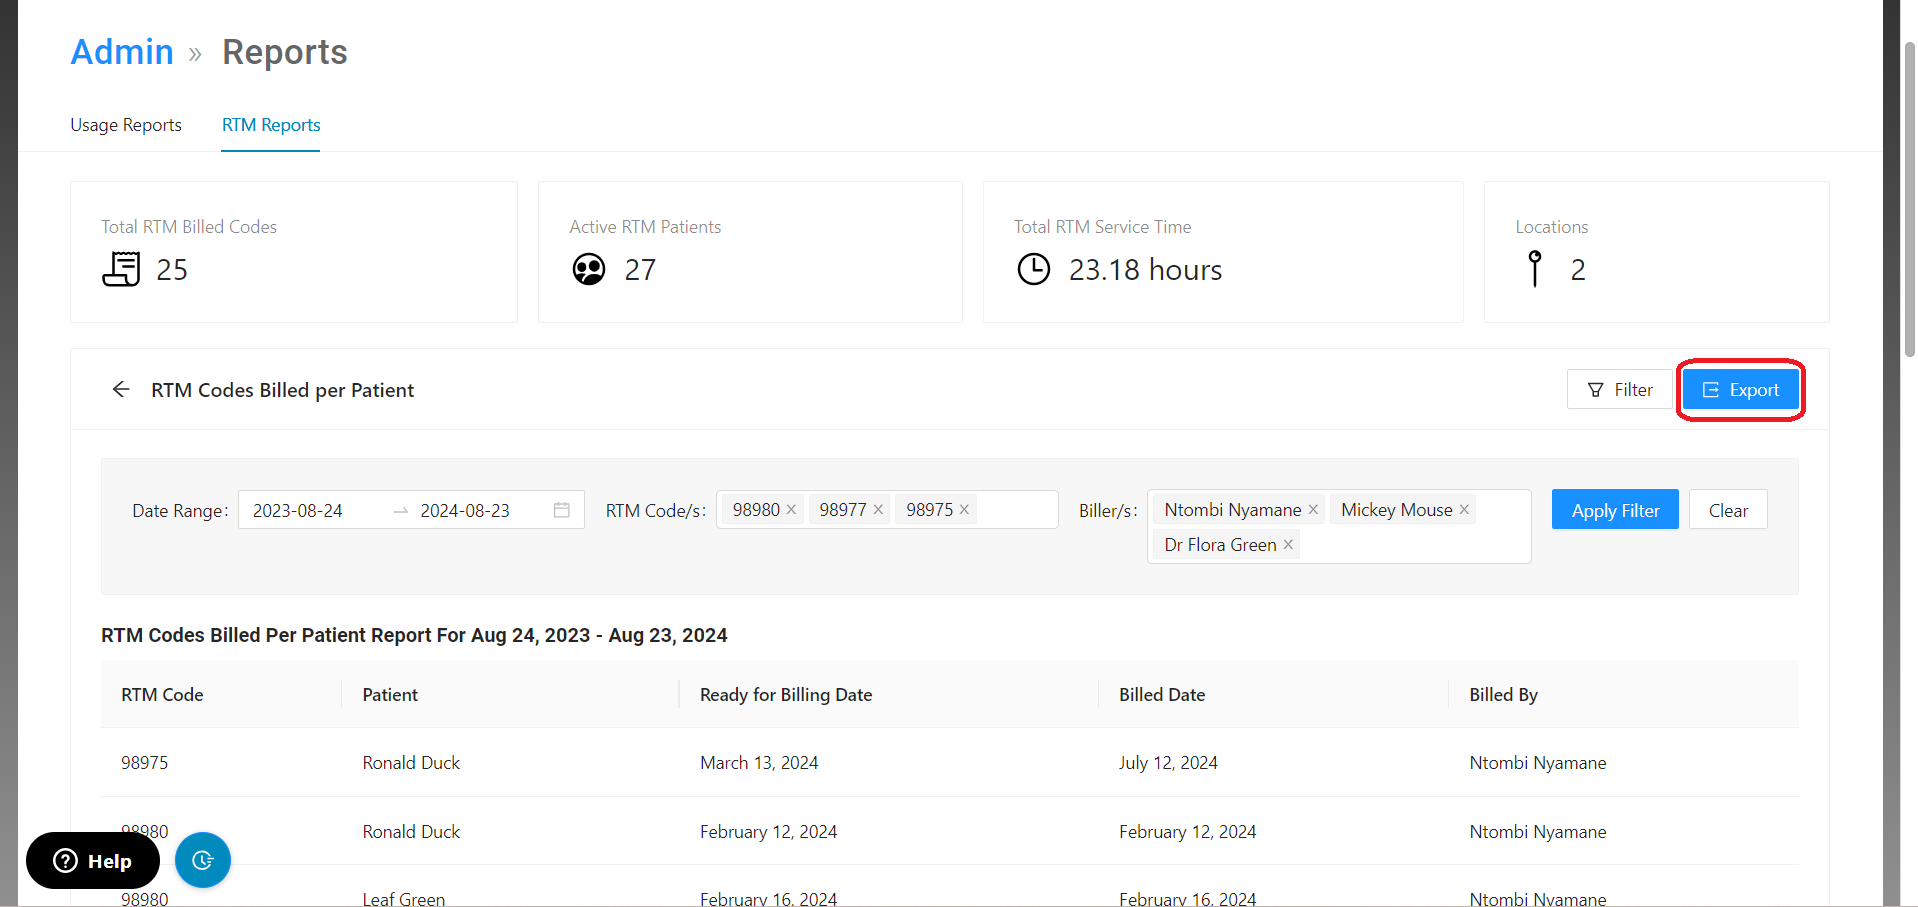Click the round blue clock icon button
This screenshot has height=907, width=1918.
[x=203, y=860]
